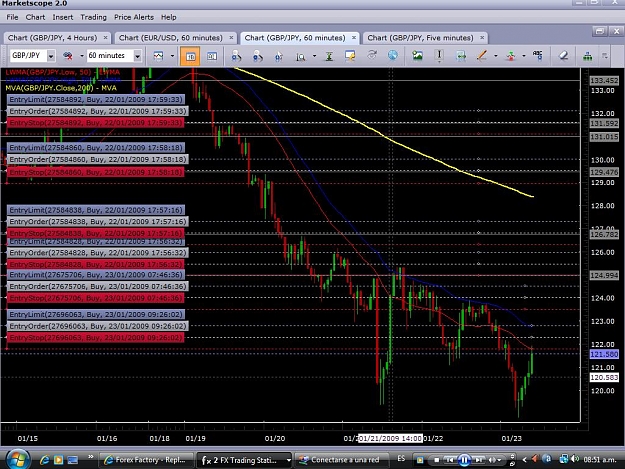
Task: Select the eraser tool icon
Action: (563, 56)
